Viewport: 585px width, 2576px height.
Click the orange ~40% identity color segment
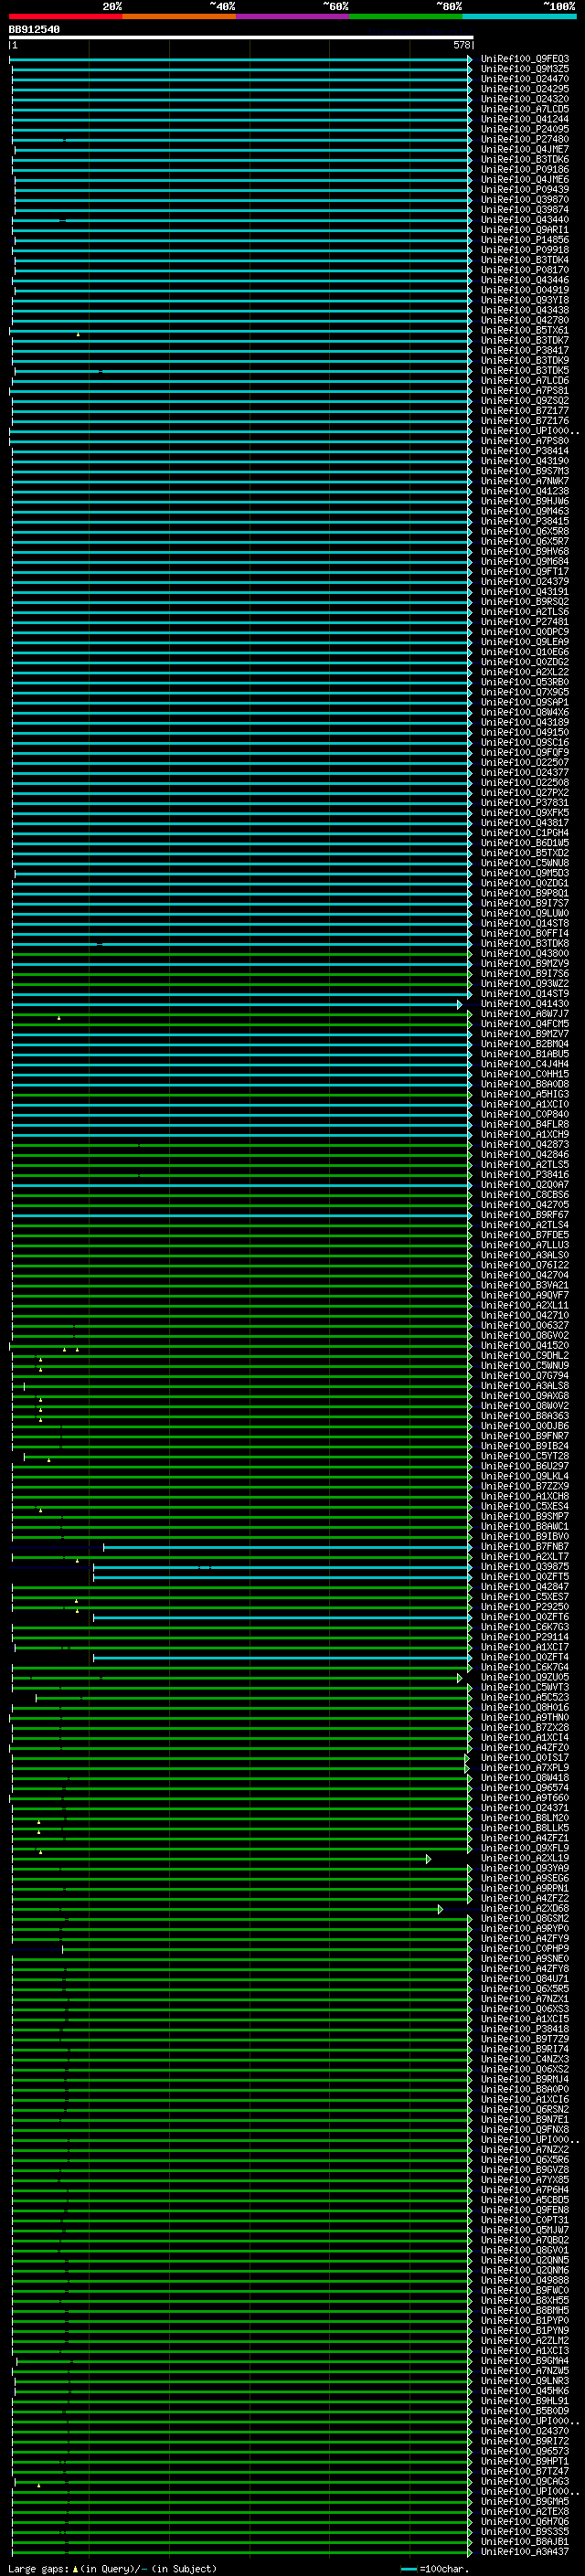[179, 16]
